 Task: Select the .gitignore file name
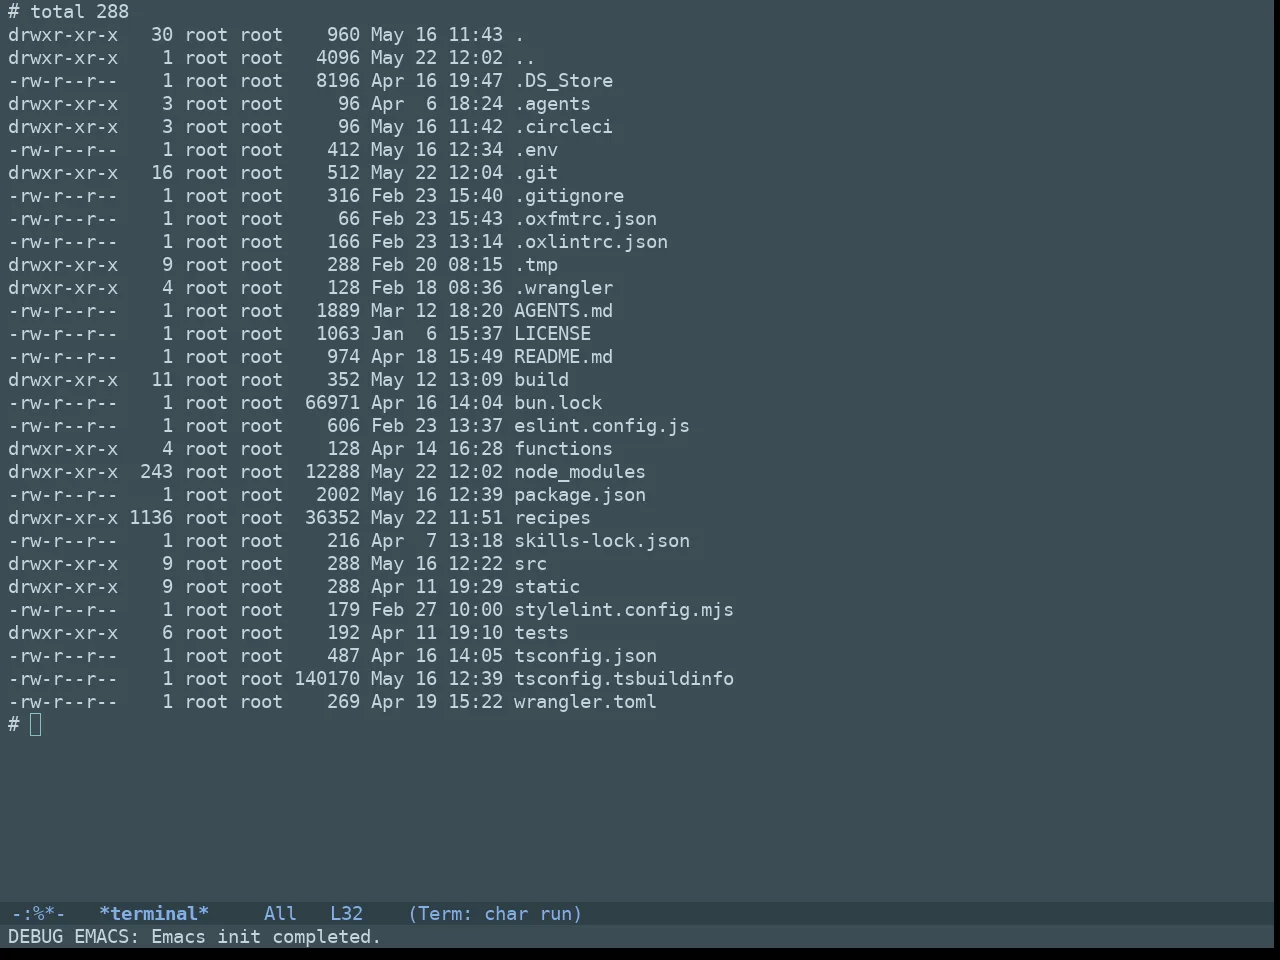569,196
